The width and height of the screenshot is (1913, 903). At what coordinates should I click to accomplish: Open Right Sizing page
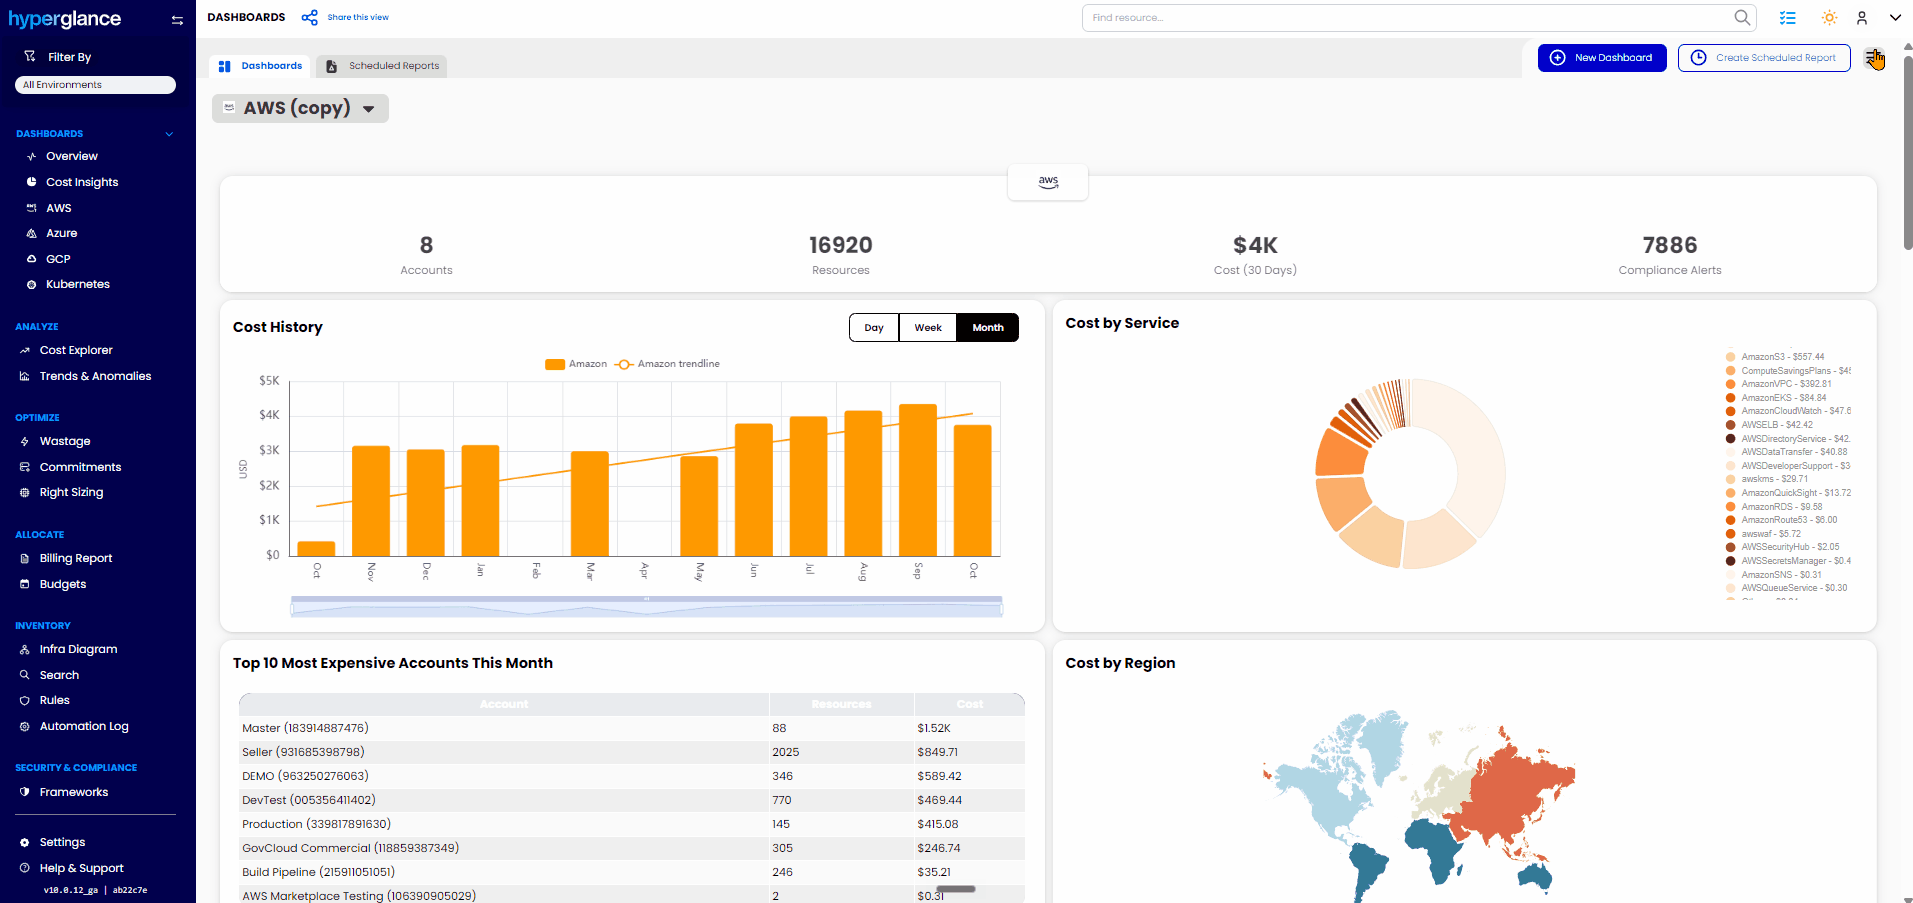pyautogui.click(x=71, y=492)
